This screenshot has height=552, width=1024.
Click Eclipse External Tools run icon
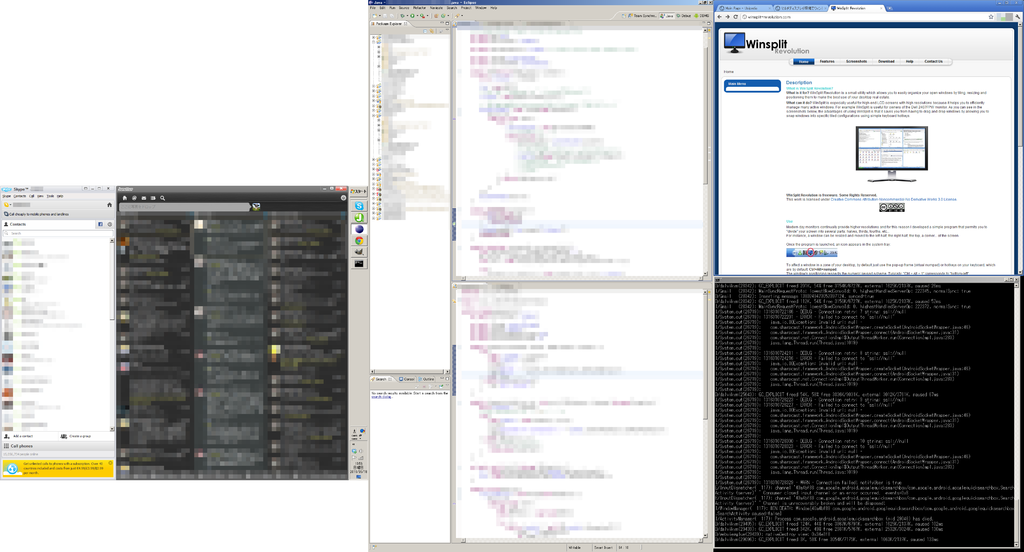(422, 16)
